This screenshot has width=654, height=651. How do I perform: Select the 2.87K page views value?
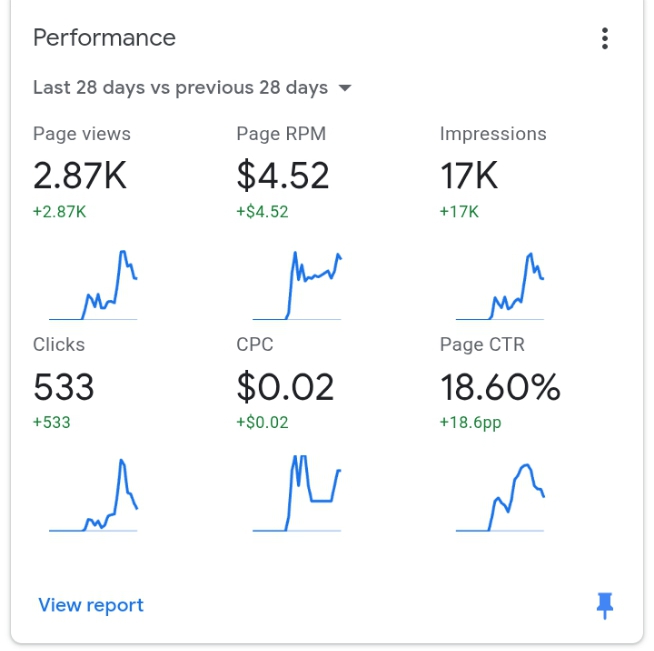click(80, 176)
